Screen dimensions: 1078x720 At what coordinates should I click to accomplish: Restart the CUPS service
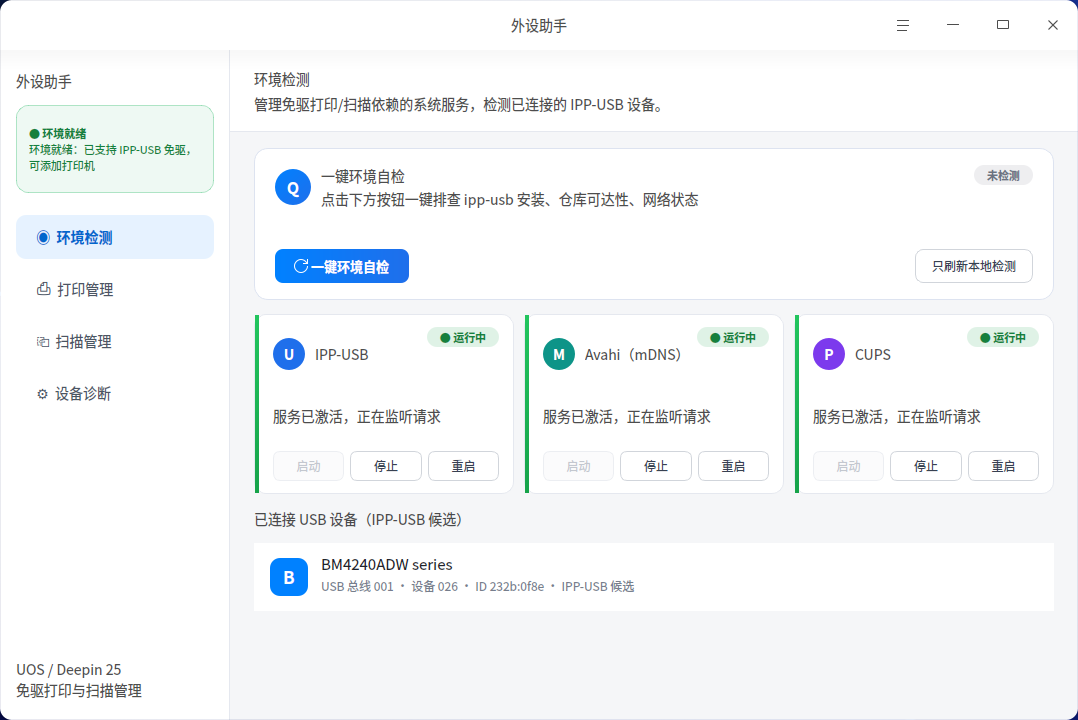click(x=1003, y=466)
